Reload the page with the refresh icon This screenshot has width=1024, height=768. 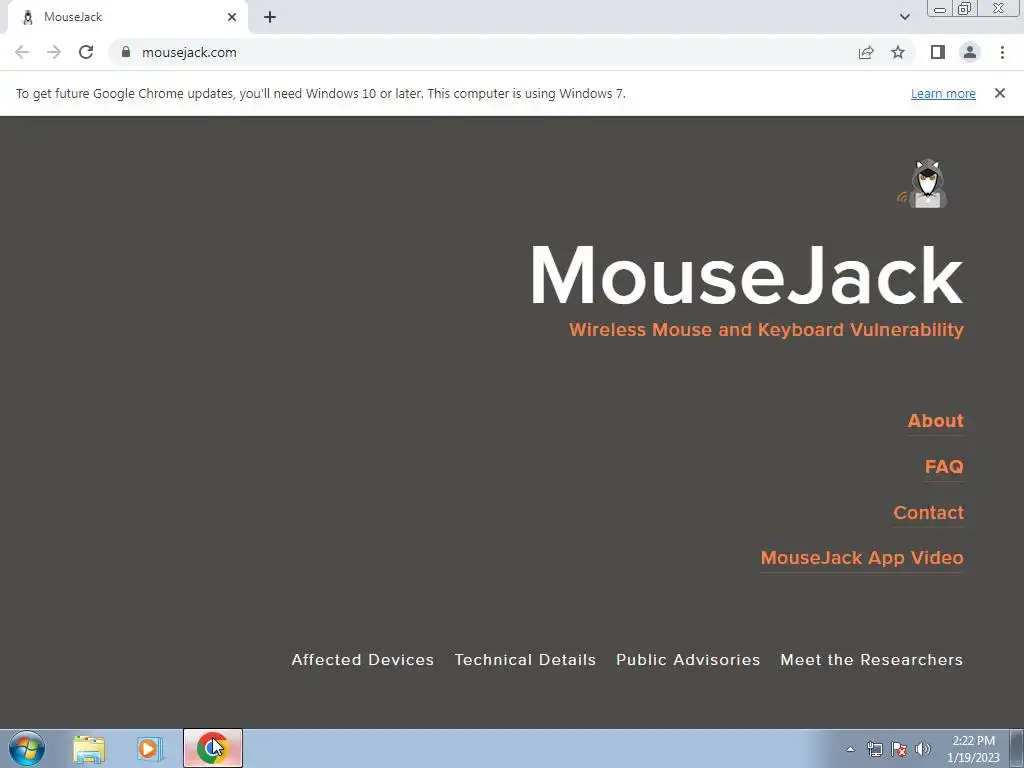pos(86,52)
